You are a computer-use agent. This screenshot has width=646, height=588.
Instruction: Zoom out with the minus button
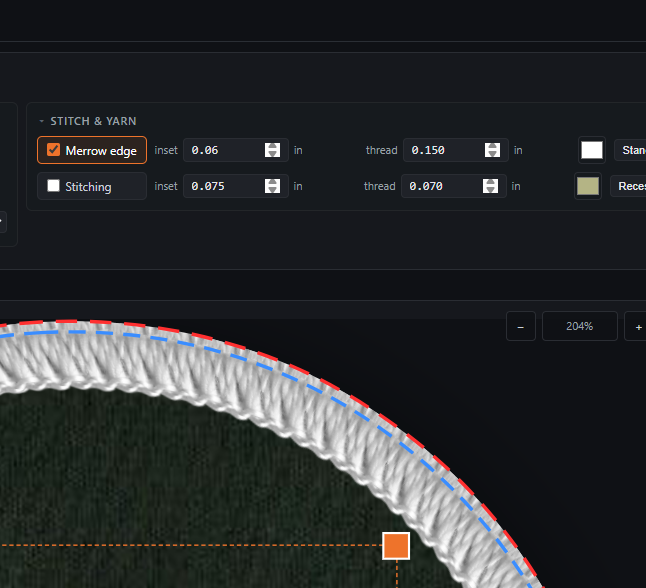pos(521,326)
